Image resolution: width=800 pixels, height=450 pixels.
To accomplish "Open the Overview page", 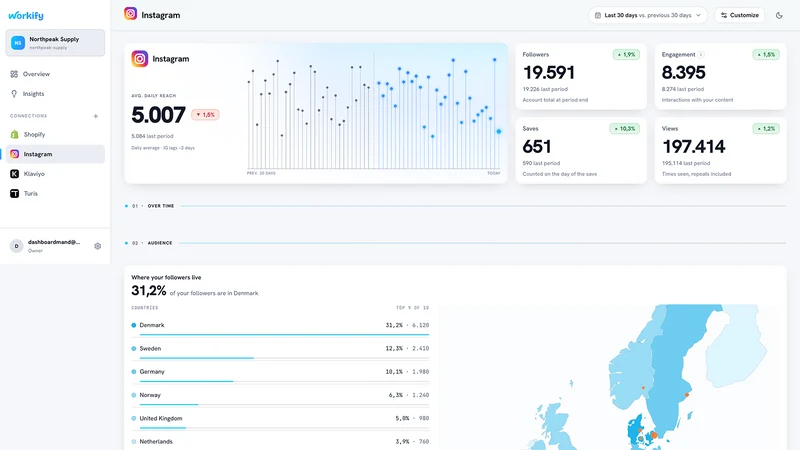I will (x=55, y=74).
